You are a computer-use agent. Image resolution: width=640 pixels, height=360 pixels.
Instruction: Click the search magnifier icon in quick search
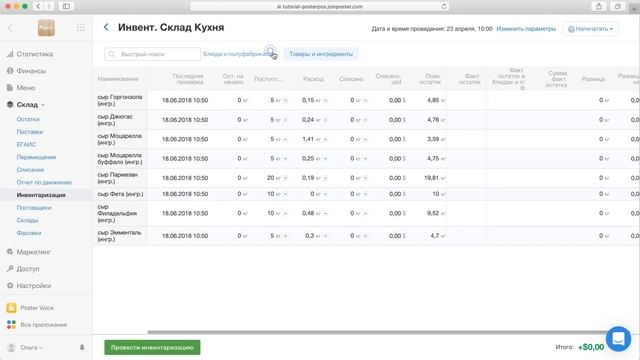(112, 54)
